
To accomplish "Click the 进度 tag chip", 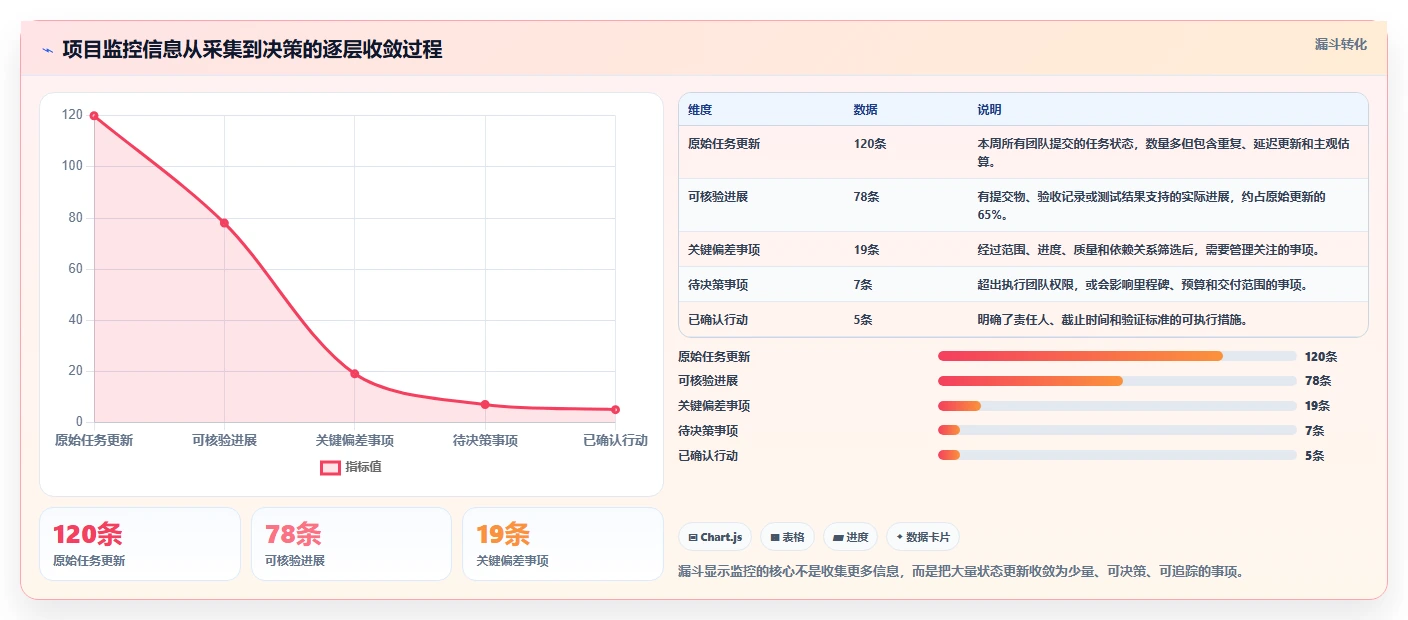I will coord(850,537).
